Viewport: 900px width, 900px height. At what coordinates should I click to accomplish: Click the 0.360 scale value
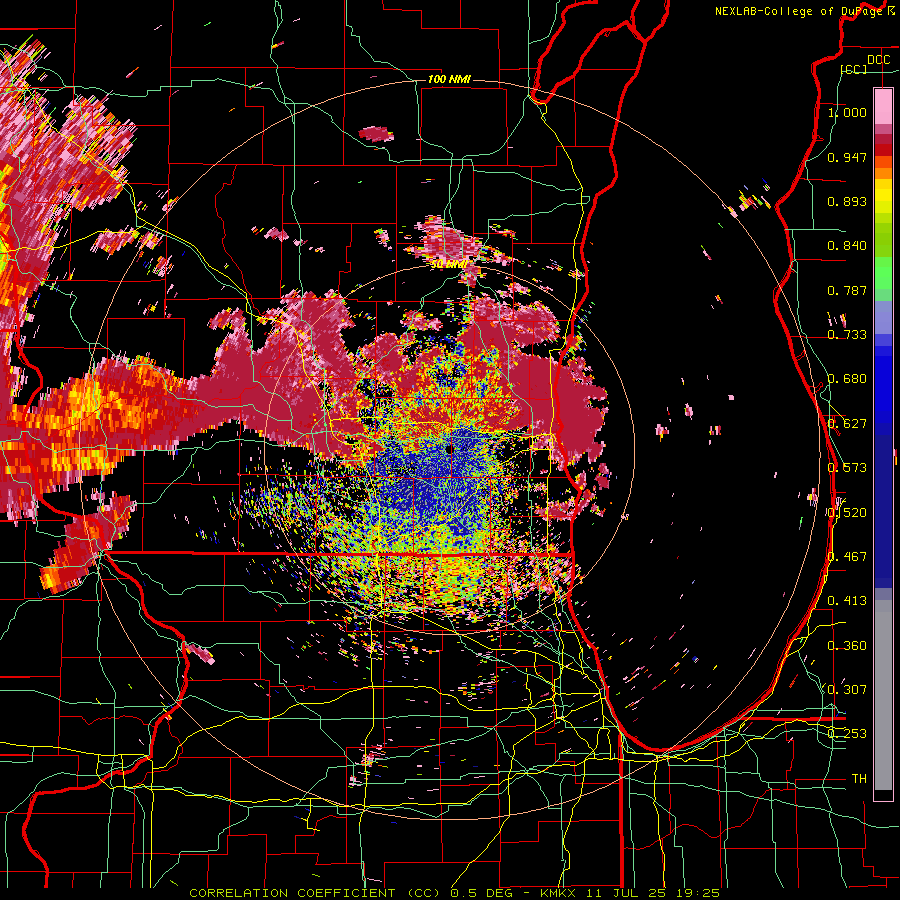click(847, 646)
